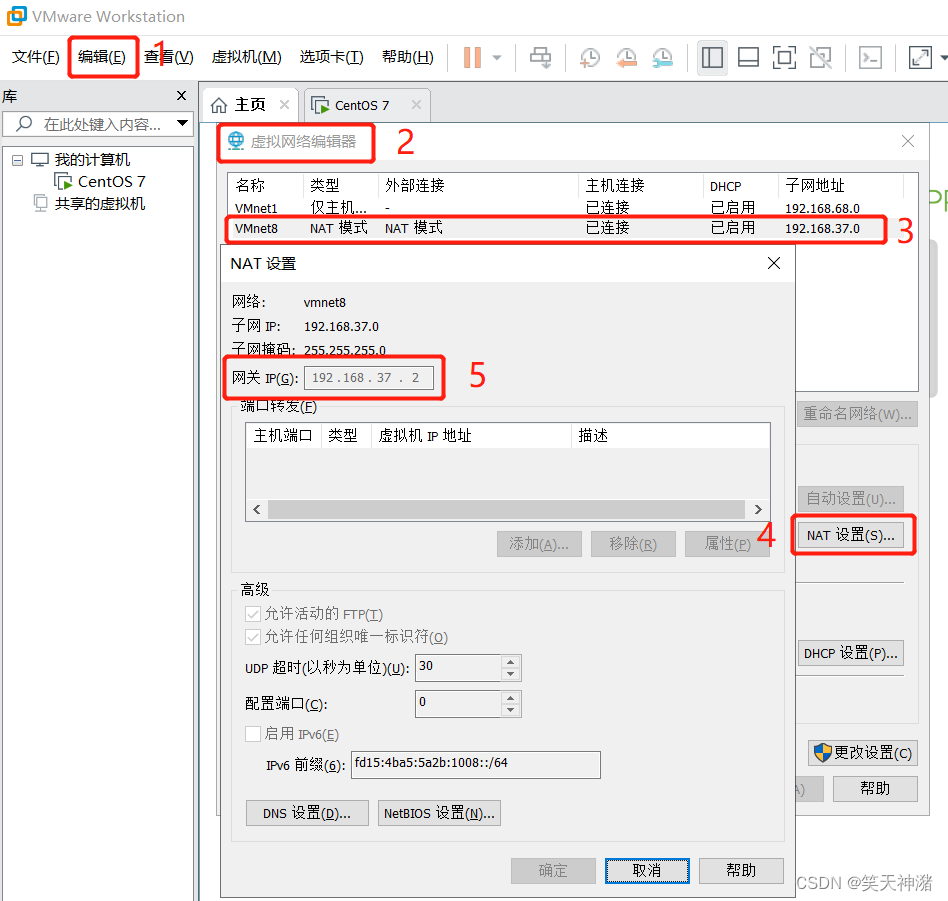Click 帮助 in NAT 设置 dialog

[x=741, y=871]
